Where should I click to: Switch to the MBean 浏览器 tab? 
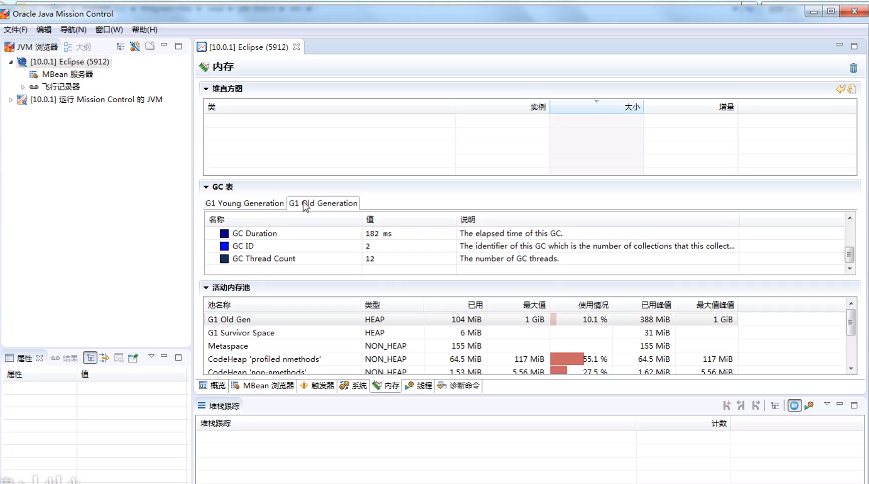[262, 385]
